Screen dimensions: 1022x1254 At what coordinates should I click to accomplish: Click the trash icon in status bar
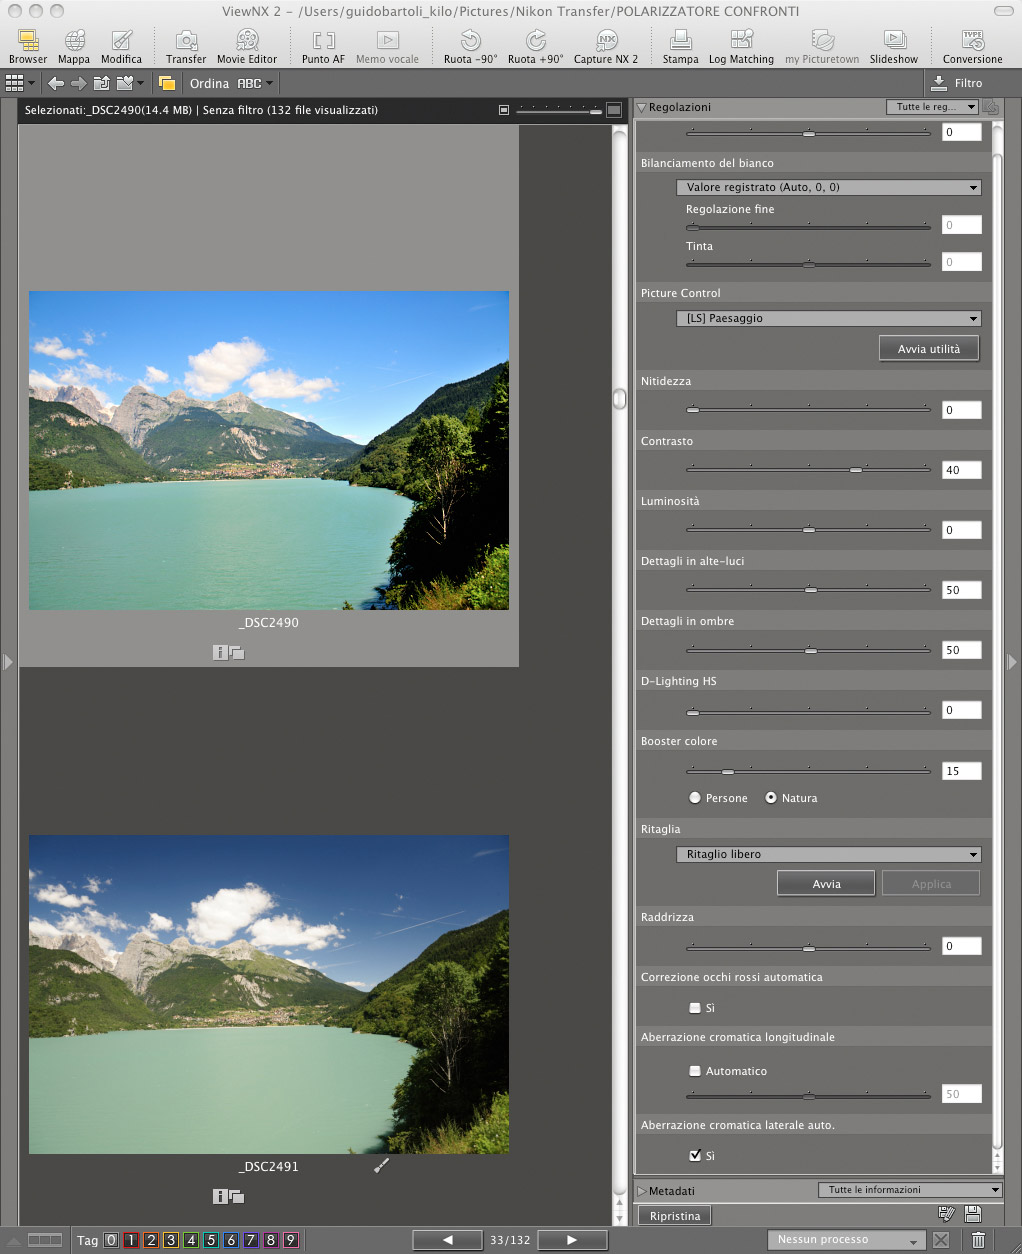[x=978, y=1240]
